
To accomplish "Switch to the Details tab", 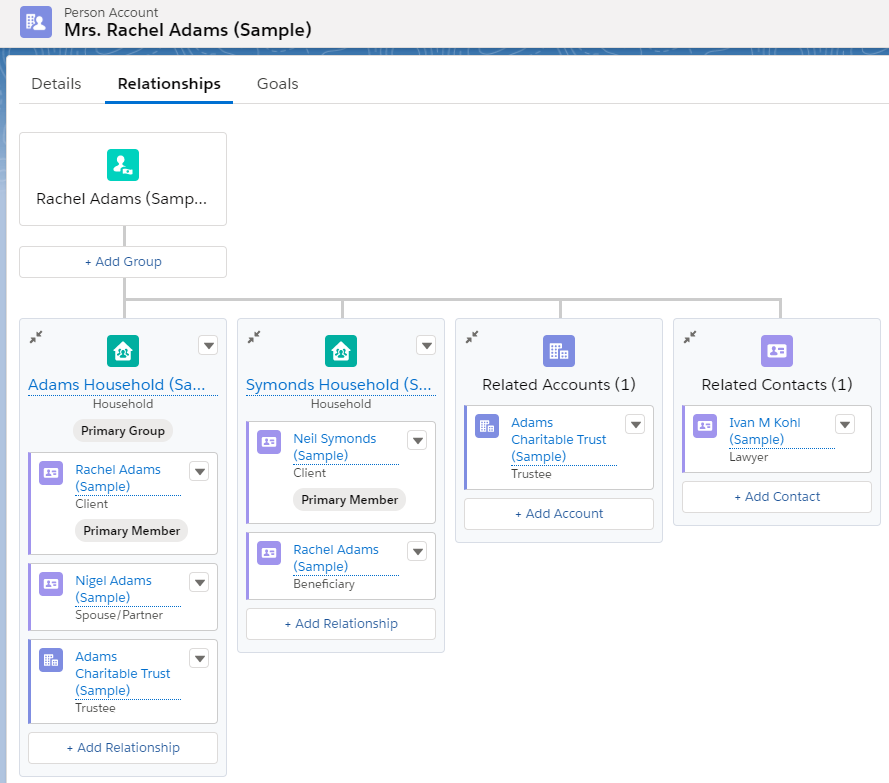I will coord(56,84).
